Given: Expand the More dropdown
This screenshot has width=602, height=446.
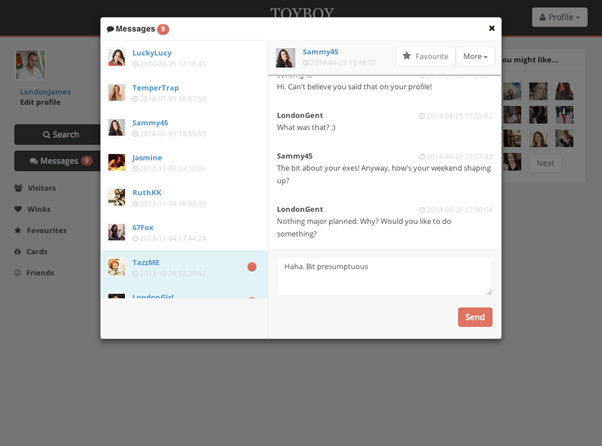Looking at the screenshot, I should pos(475,56).
